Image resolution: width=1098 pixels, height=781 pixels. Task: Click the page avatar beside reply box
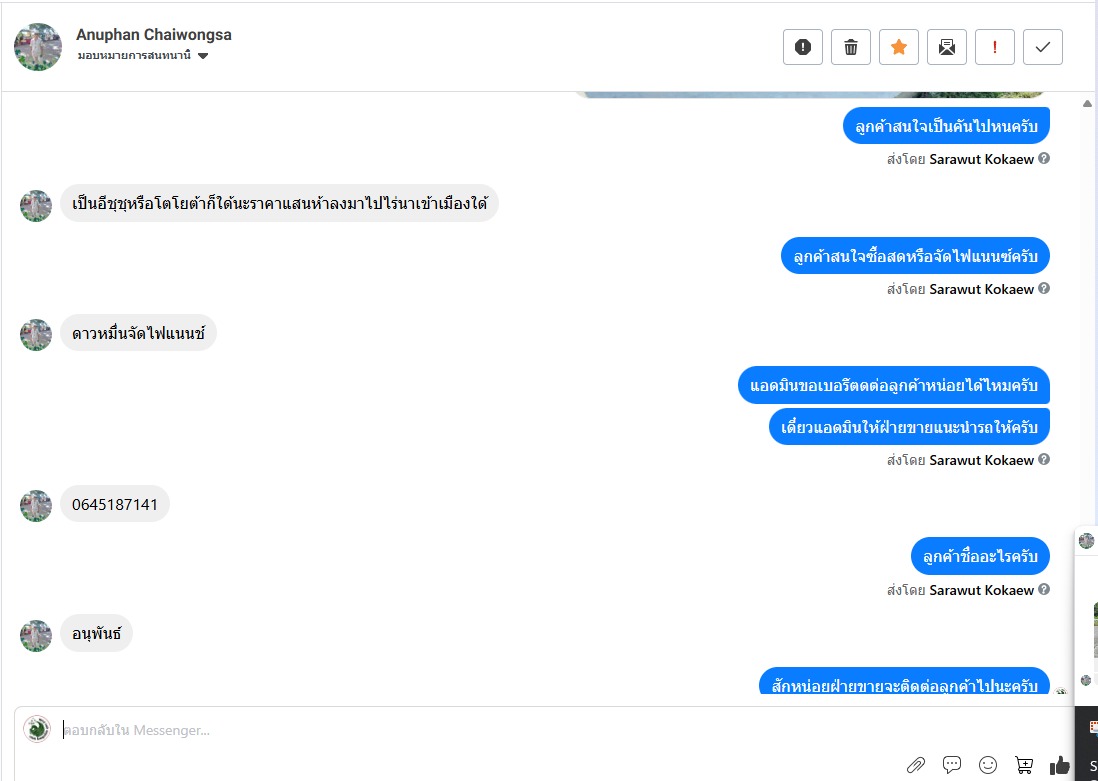[x=37, y=729]
